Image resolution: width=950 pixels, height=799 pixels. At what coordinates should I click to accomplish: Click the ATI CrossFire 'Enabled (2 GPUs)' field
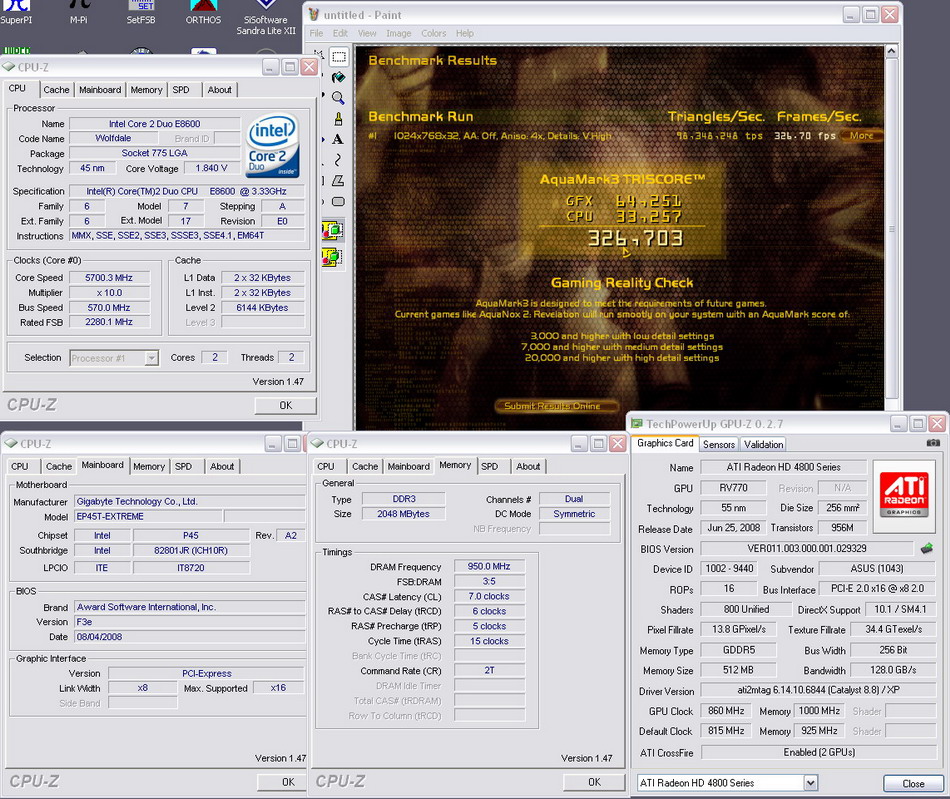coord(819,752)
